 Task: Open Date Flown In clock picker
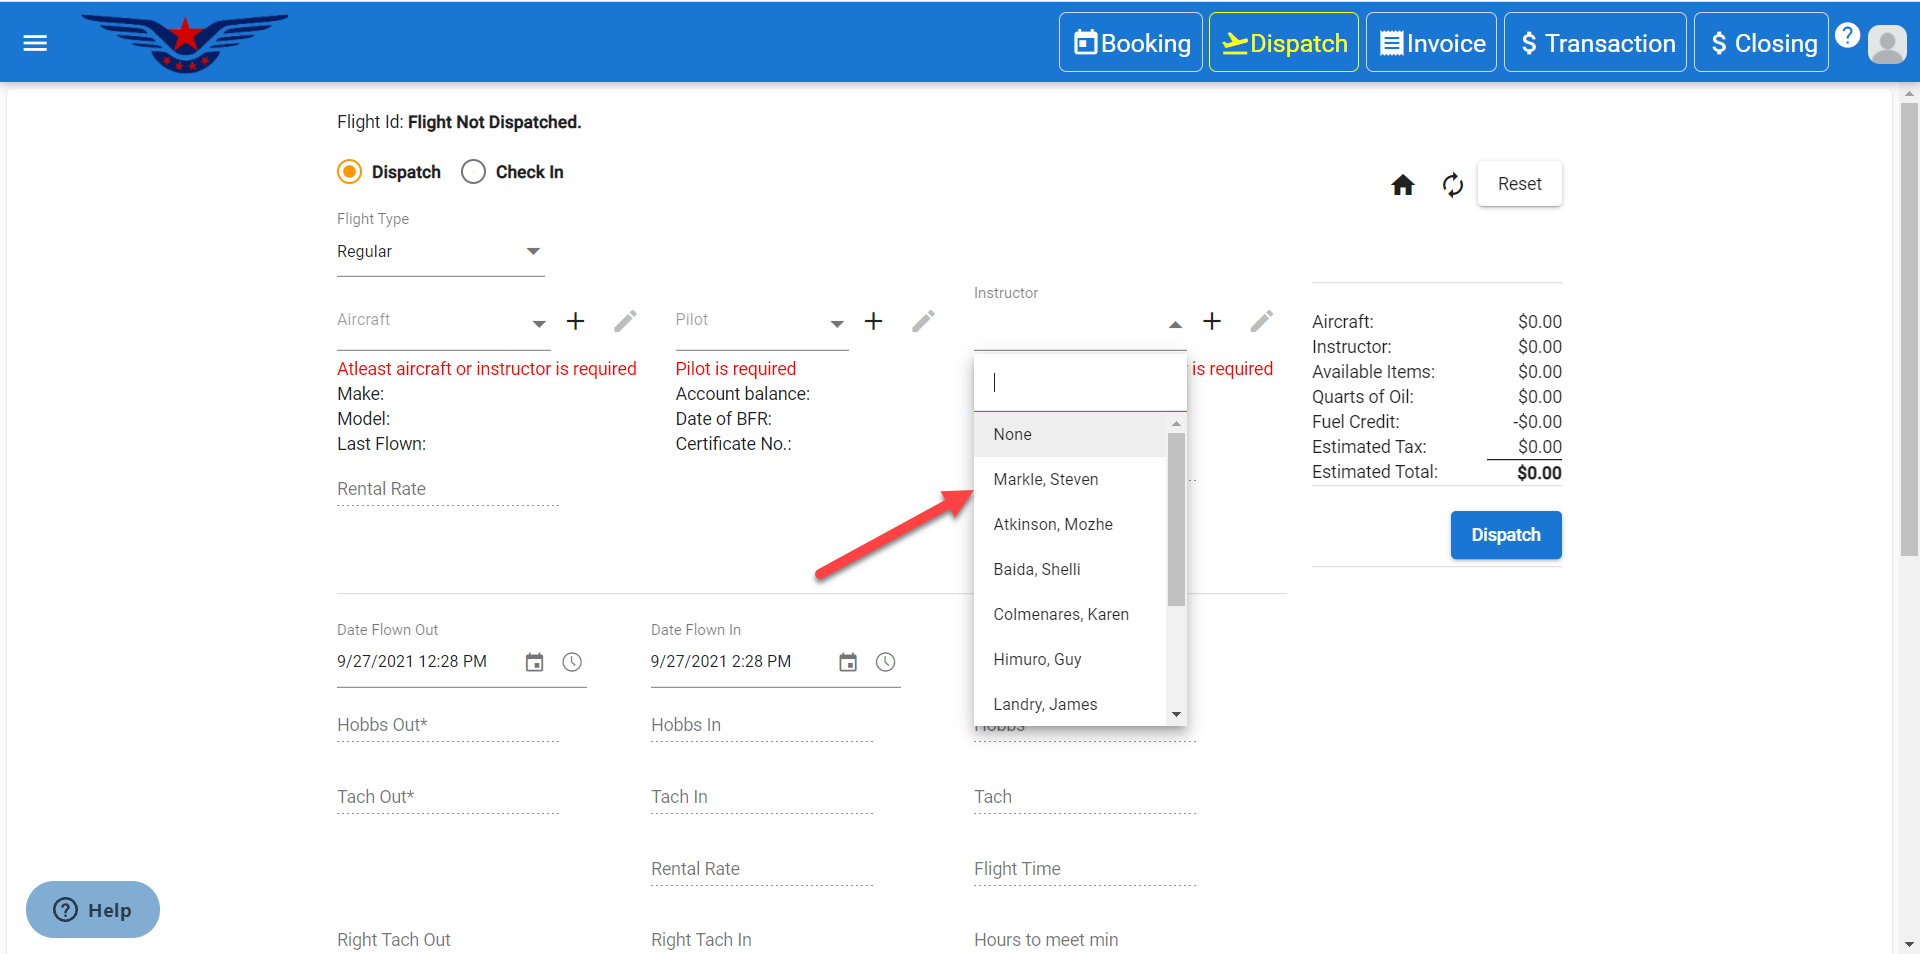885,662
